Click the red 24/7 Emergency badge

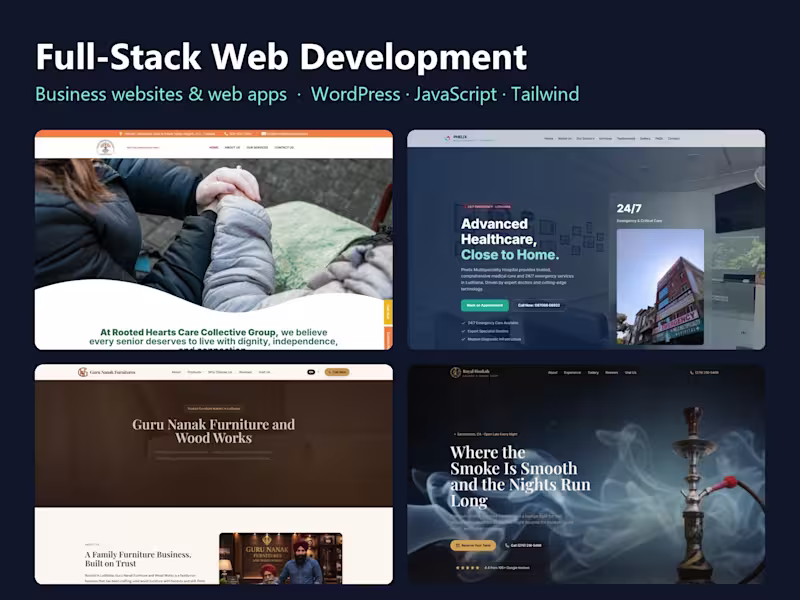(487, 207)
